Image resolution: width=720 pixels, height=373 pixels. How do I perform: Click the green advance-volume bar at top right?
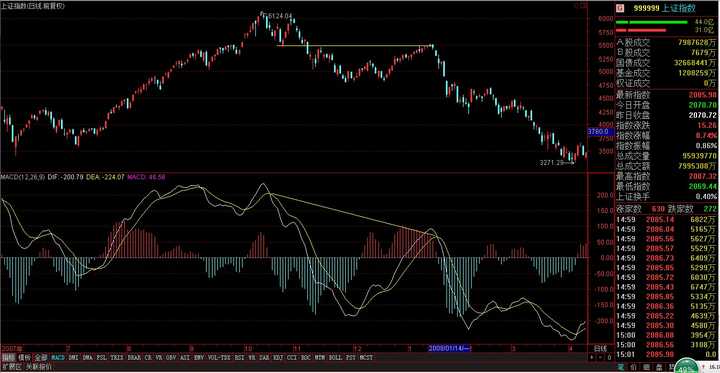(x=651, y=22)
